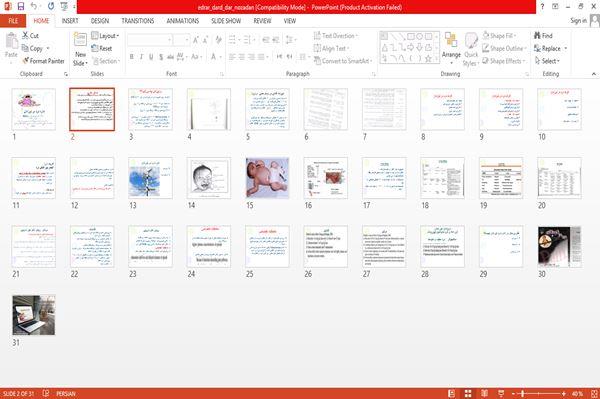The width and height of the screenshot is (600, 399).
Task: Click the Format Painter tool
Action: [43, 61]
